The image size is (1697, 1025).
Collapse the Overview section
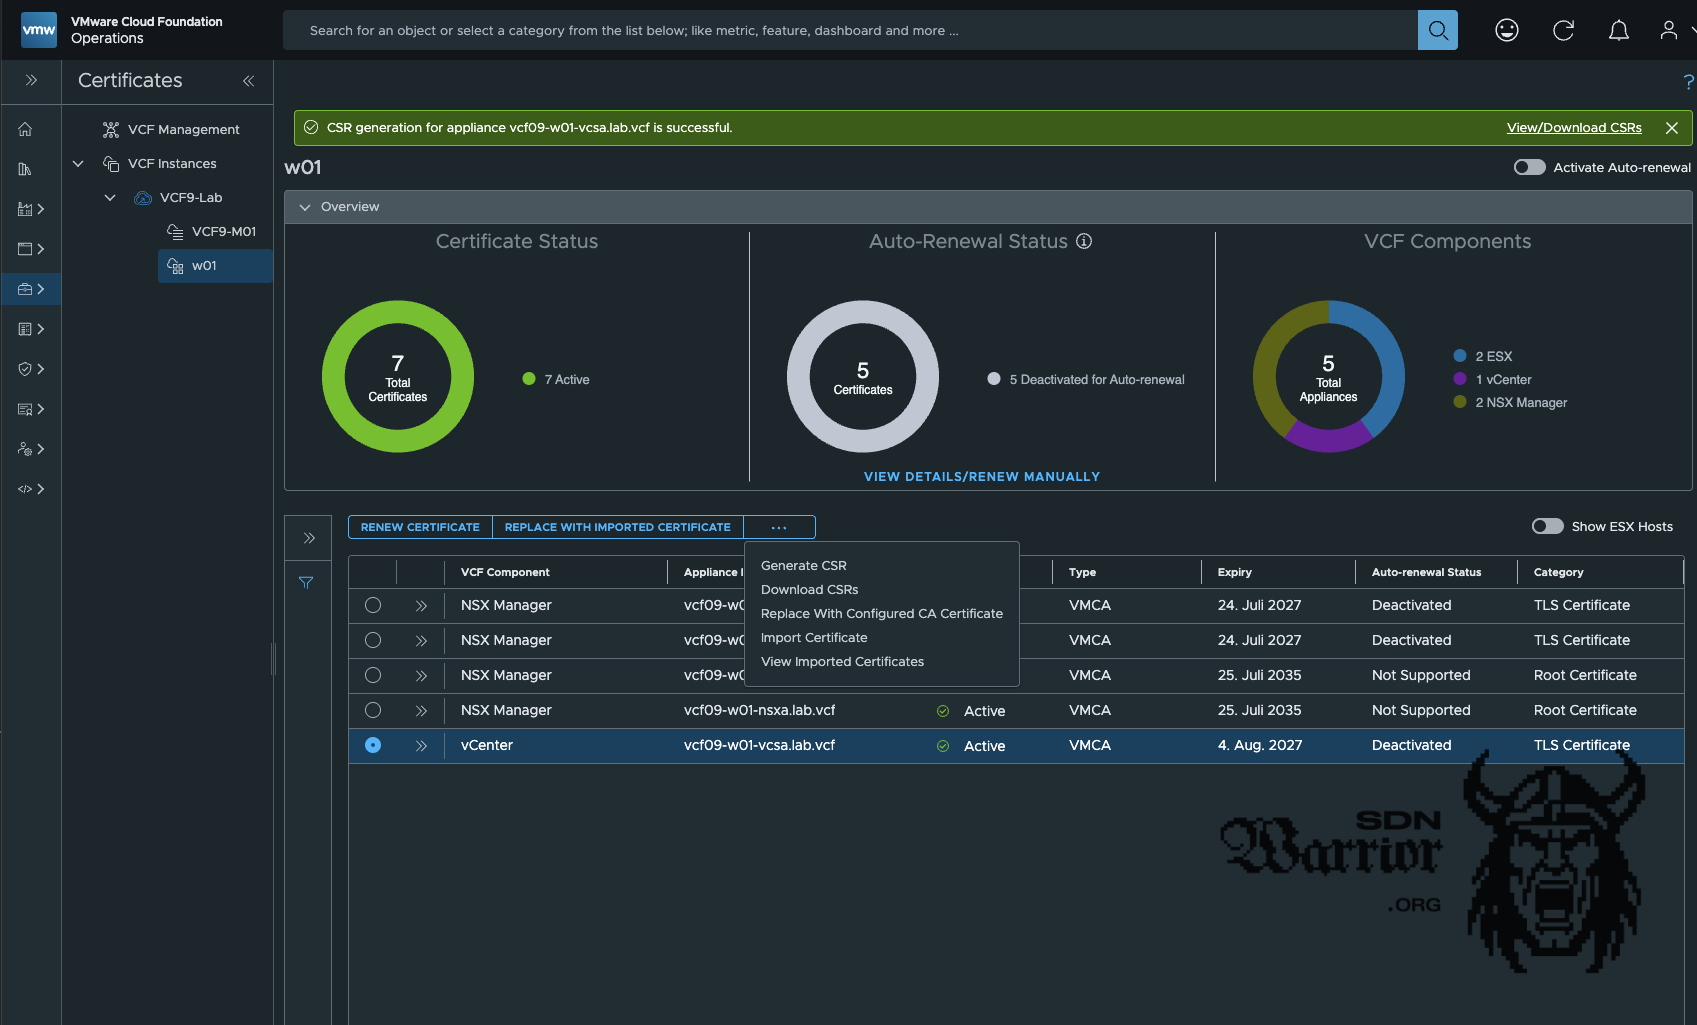click(x=305, y=207)
